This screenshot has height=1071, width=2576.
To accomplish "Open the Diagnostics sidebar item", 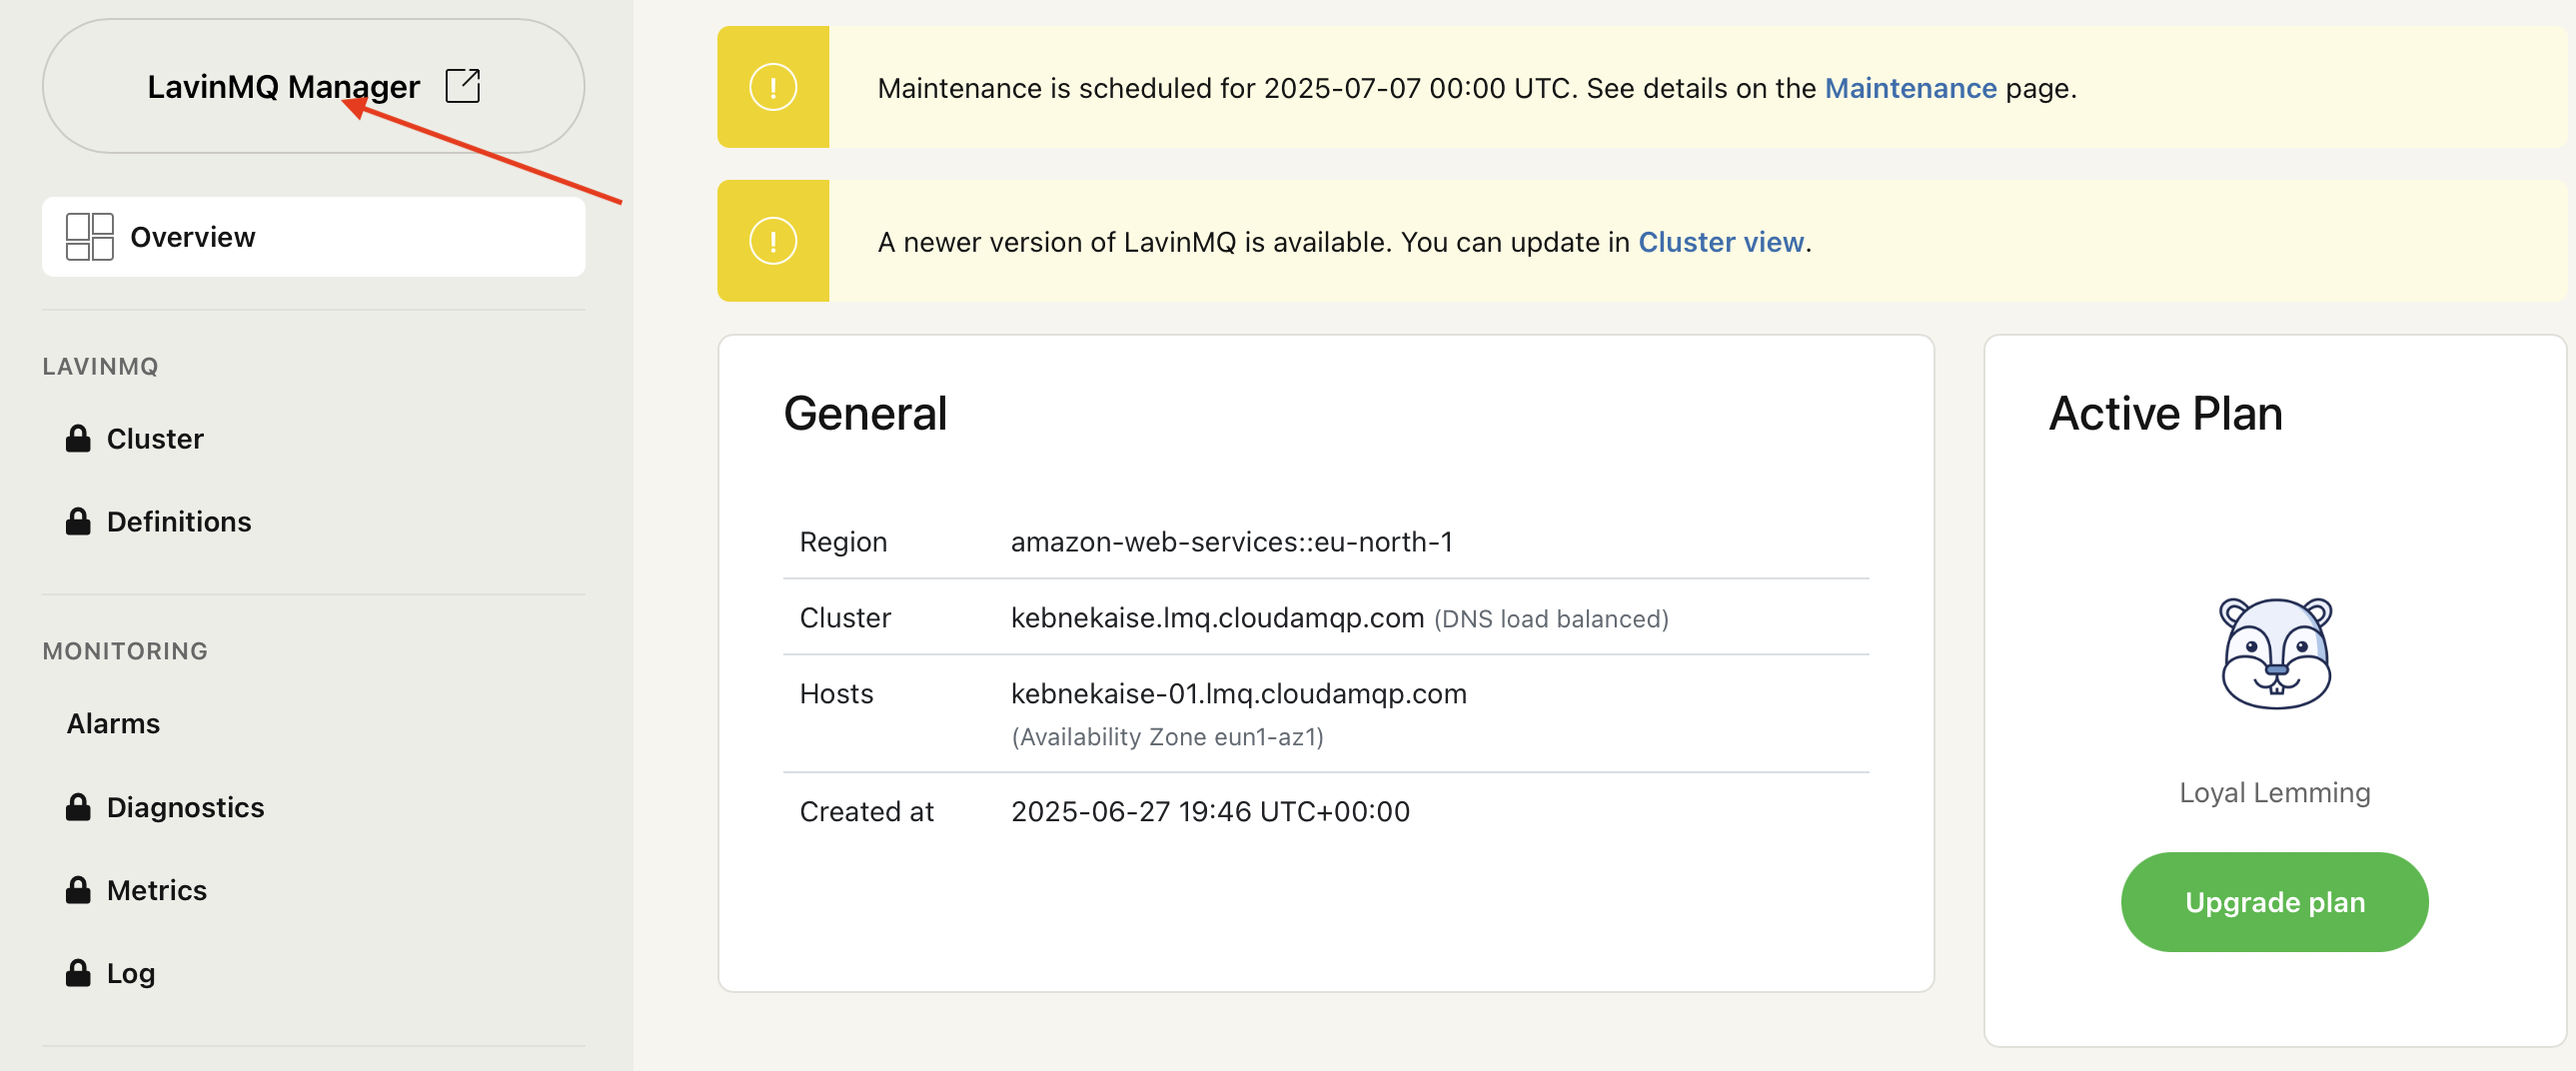I will coord(185,807).
